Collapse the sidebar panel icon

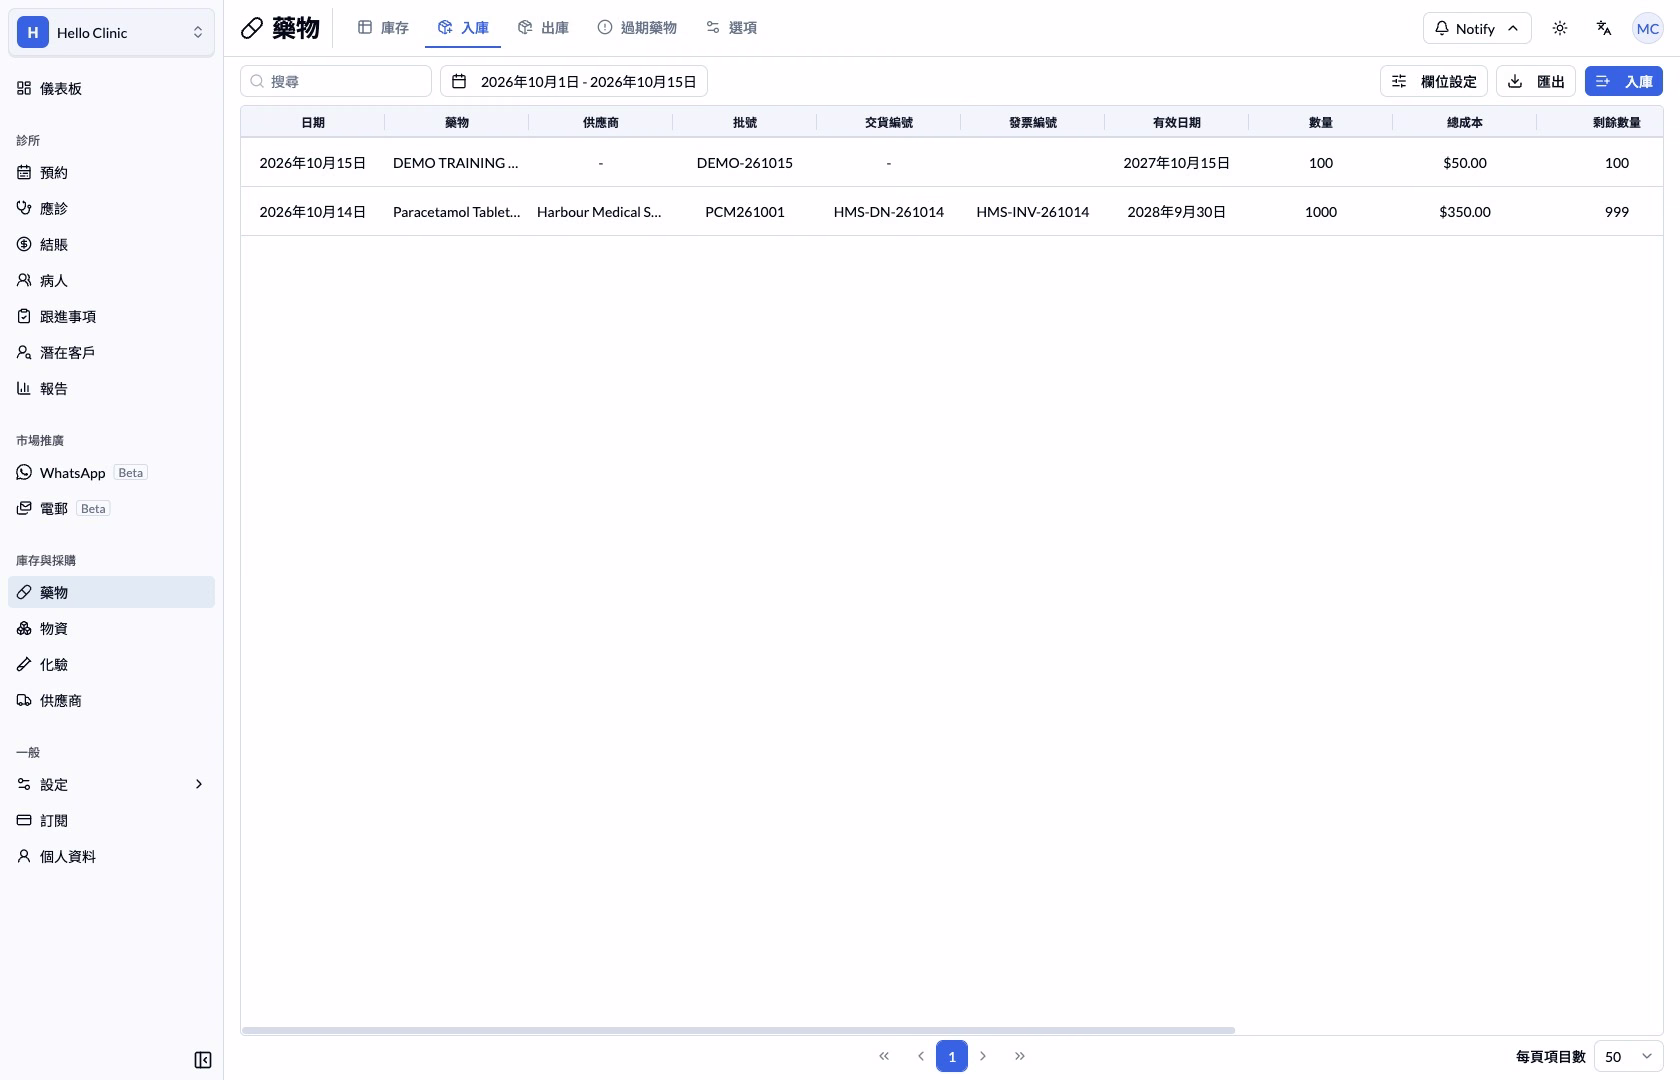[203, 1060]
